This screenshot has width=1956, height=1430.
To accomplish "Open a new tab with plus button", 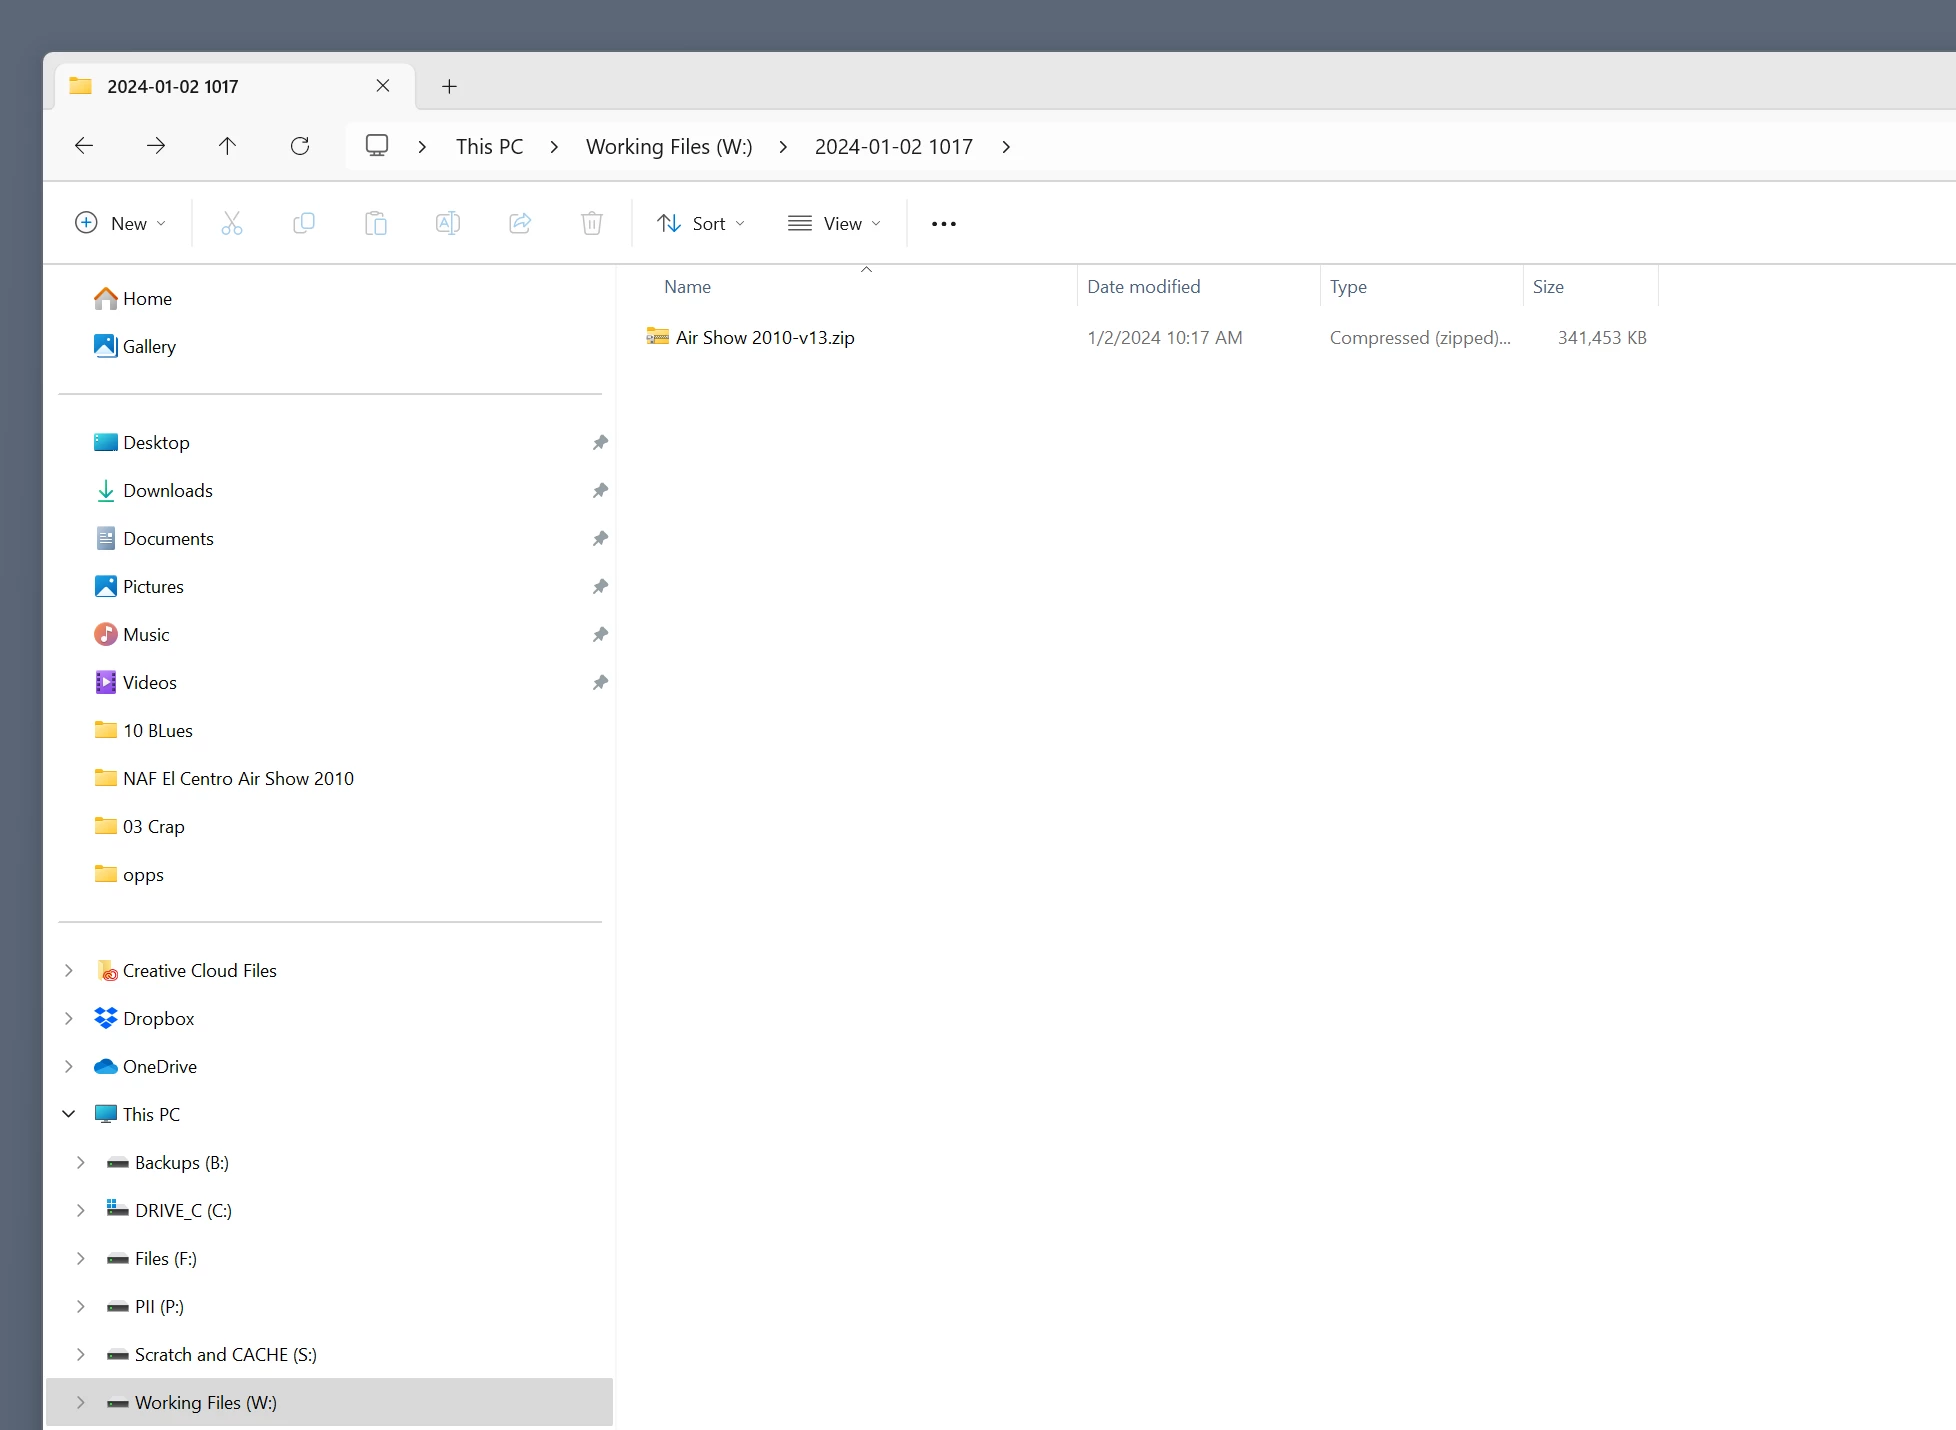I will point(450,87).
